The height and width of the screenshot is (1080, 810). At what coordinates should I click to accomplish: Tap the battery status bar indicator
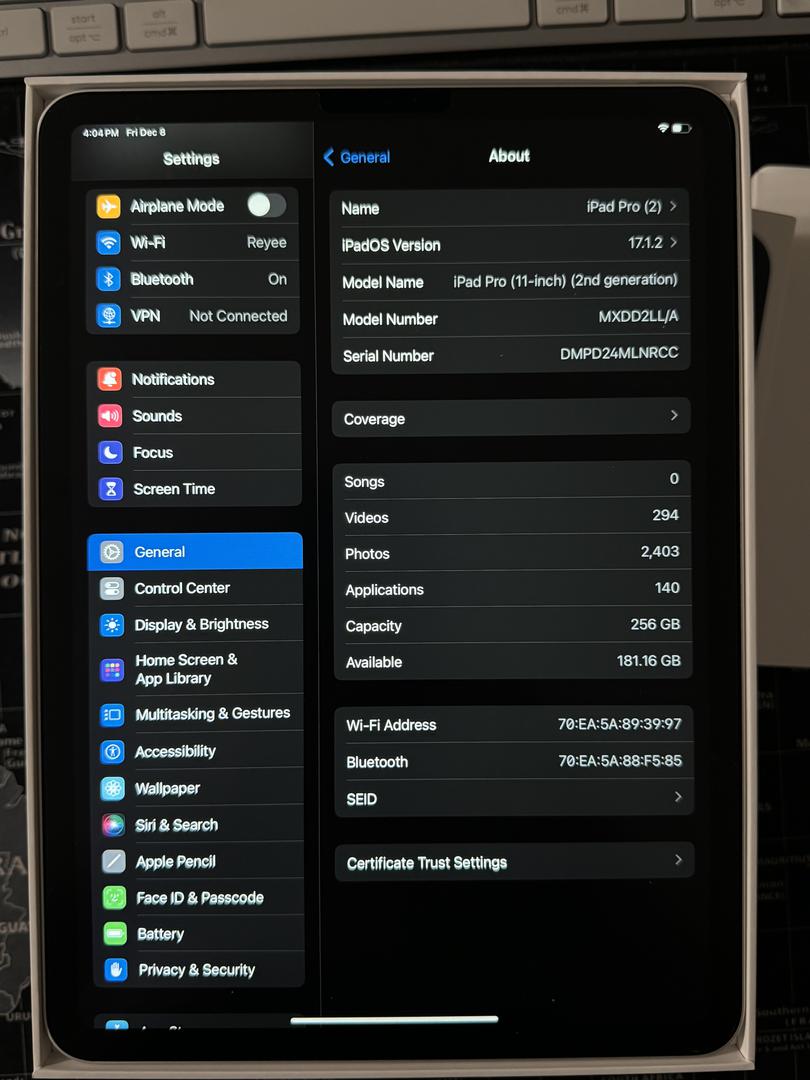pos(681,128)
